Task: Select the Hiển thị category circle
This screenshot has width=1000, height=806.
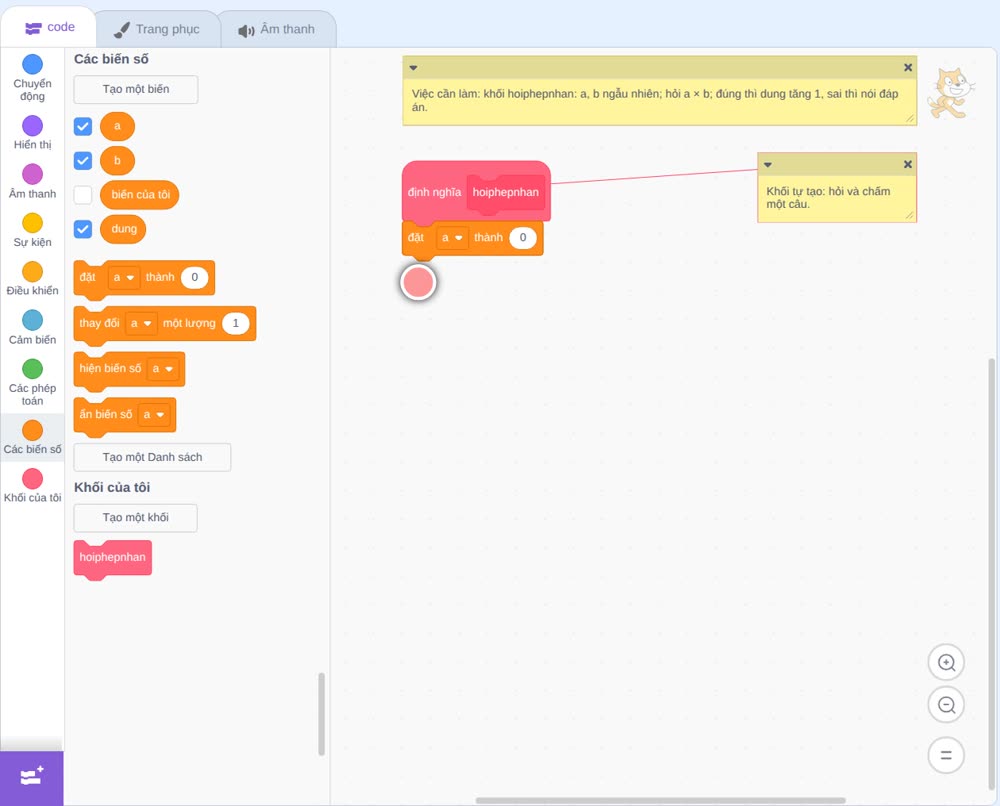Action: click(x=33, y=126)
